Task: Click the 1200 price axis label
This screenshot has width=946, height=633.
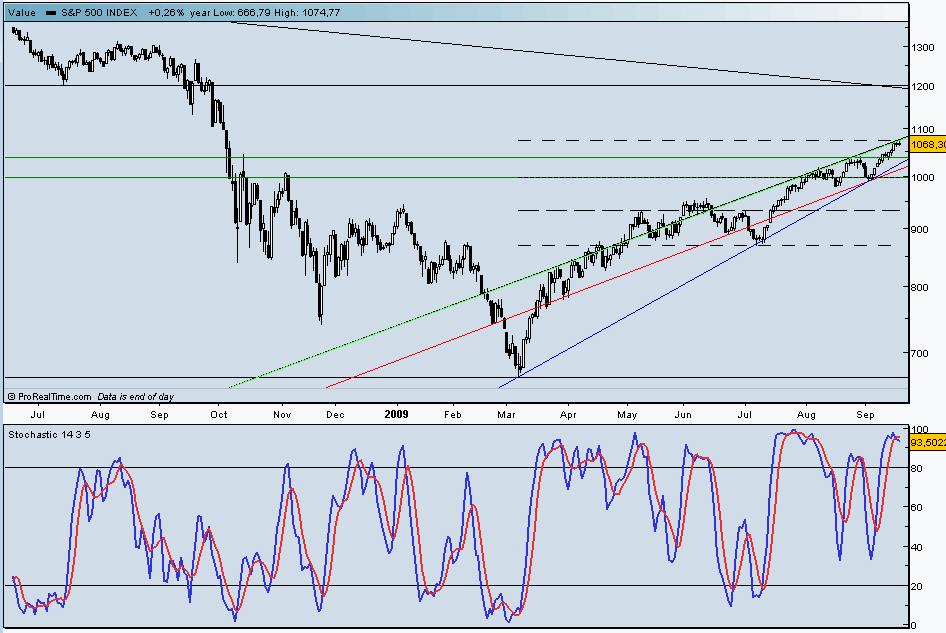Action: pyautogui.click(x=924, y=86)
